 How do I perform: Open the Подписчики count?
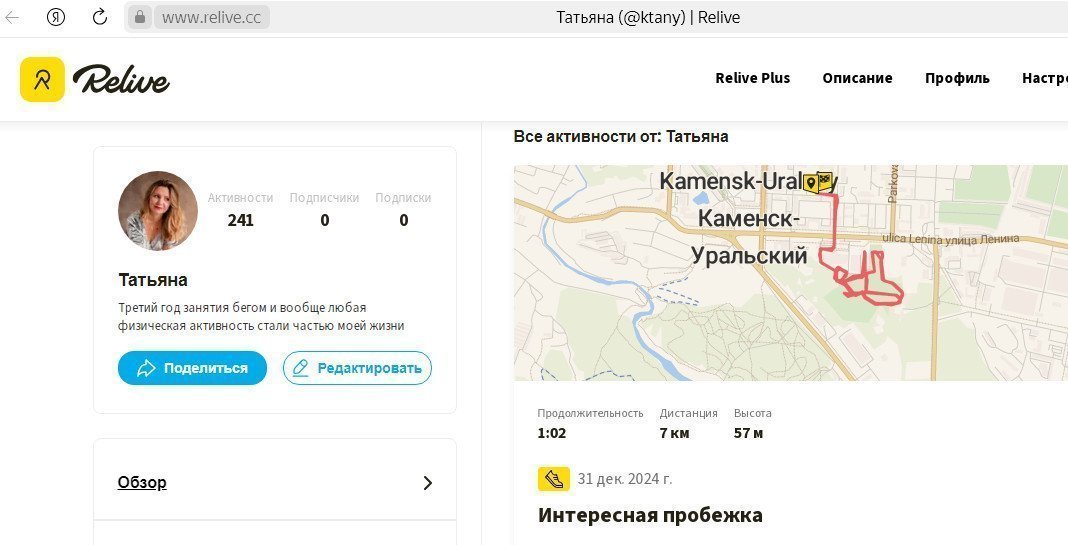point(324,209)
